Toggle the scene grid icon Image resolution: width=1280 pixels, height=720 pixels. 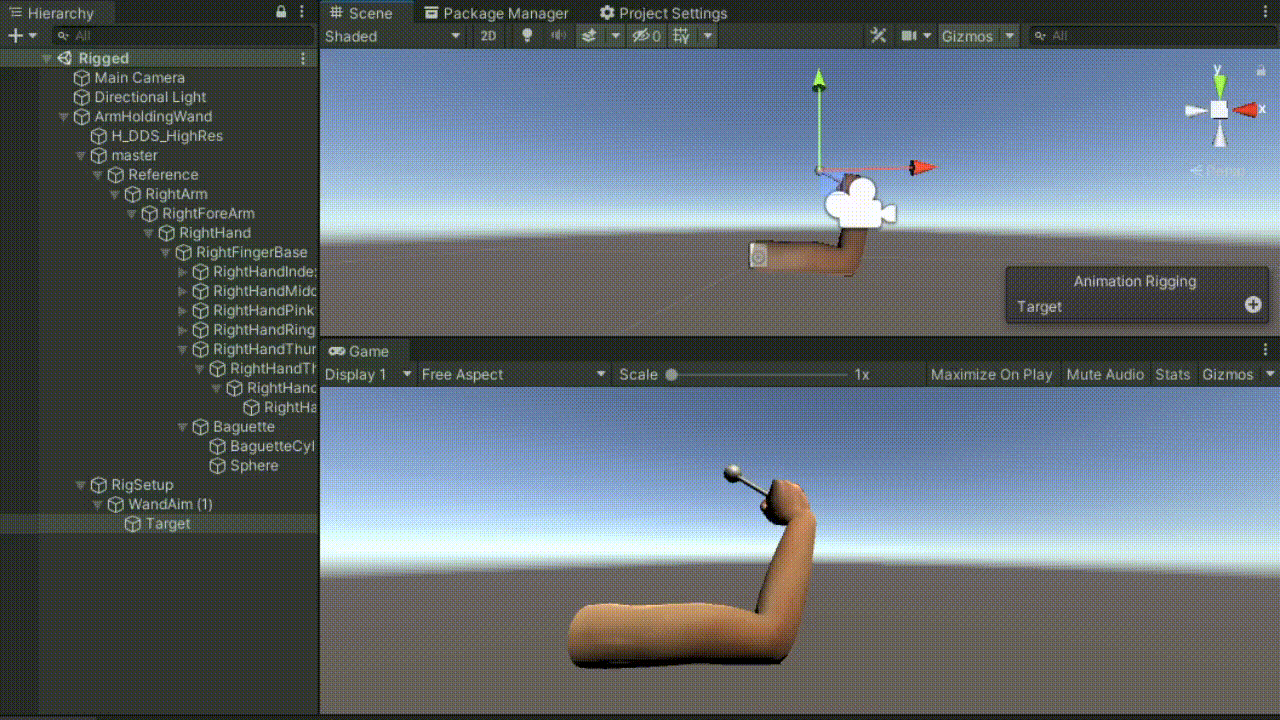(x=681, y=36)
